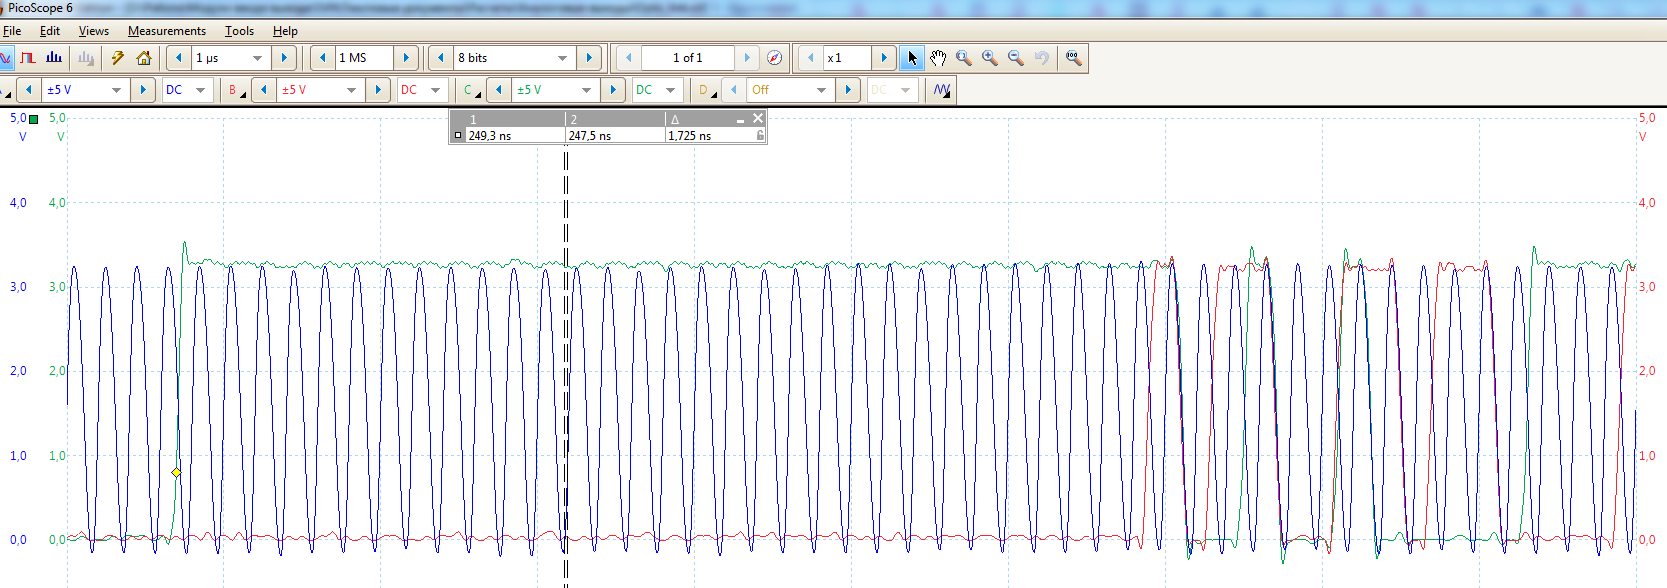The width and height of the screenshot is (1667, 588).
Task: Increase resolution from 8 bits
Action: (x=589, y=58)
